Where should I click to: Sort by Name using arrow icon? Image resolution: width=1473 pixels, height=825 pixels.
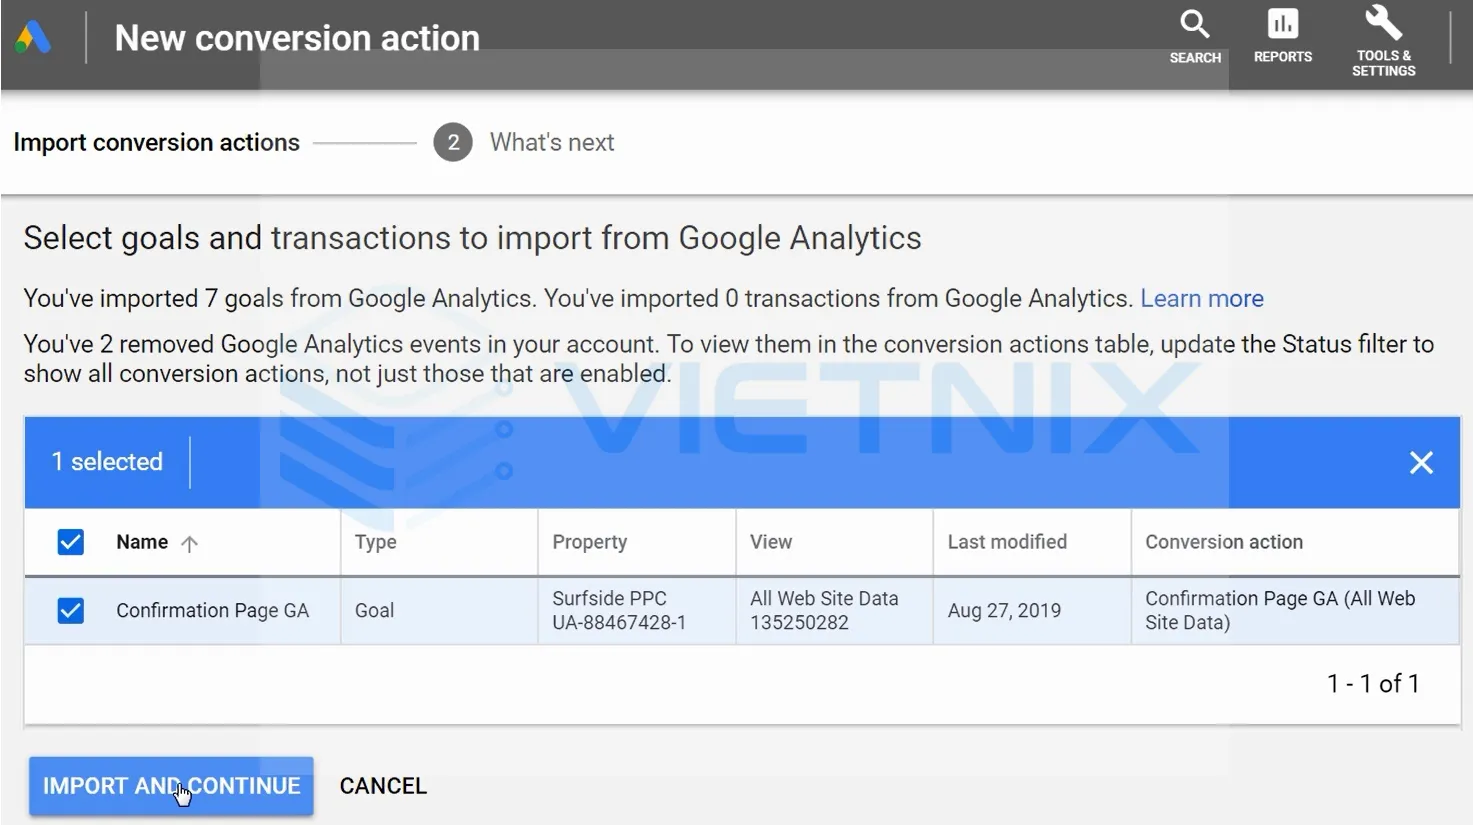click(189, 543)
